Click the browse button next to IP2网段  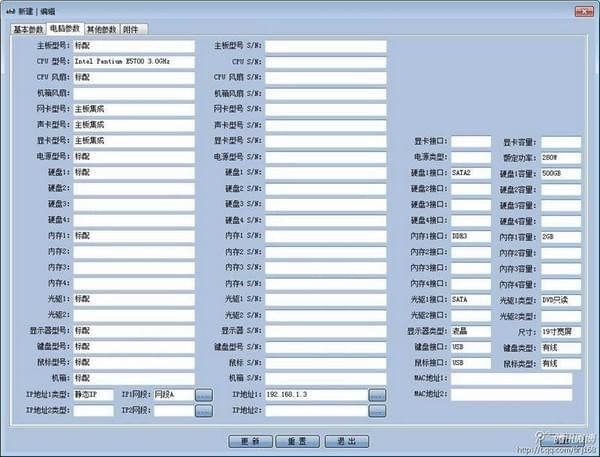(x=204, y=411)
